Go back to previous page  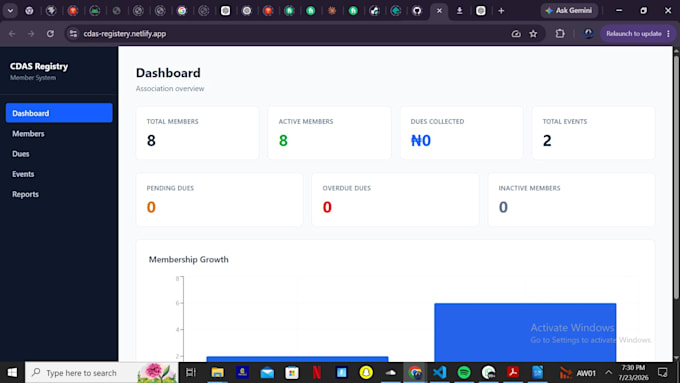tap(12, 33)
